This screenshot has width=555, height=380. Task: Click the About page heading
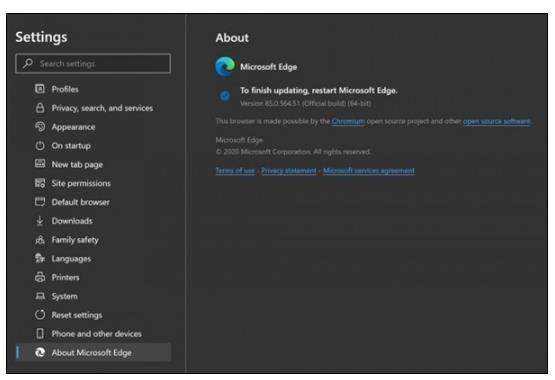[232, 38]
